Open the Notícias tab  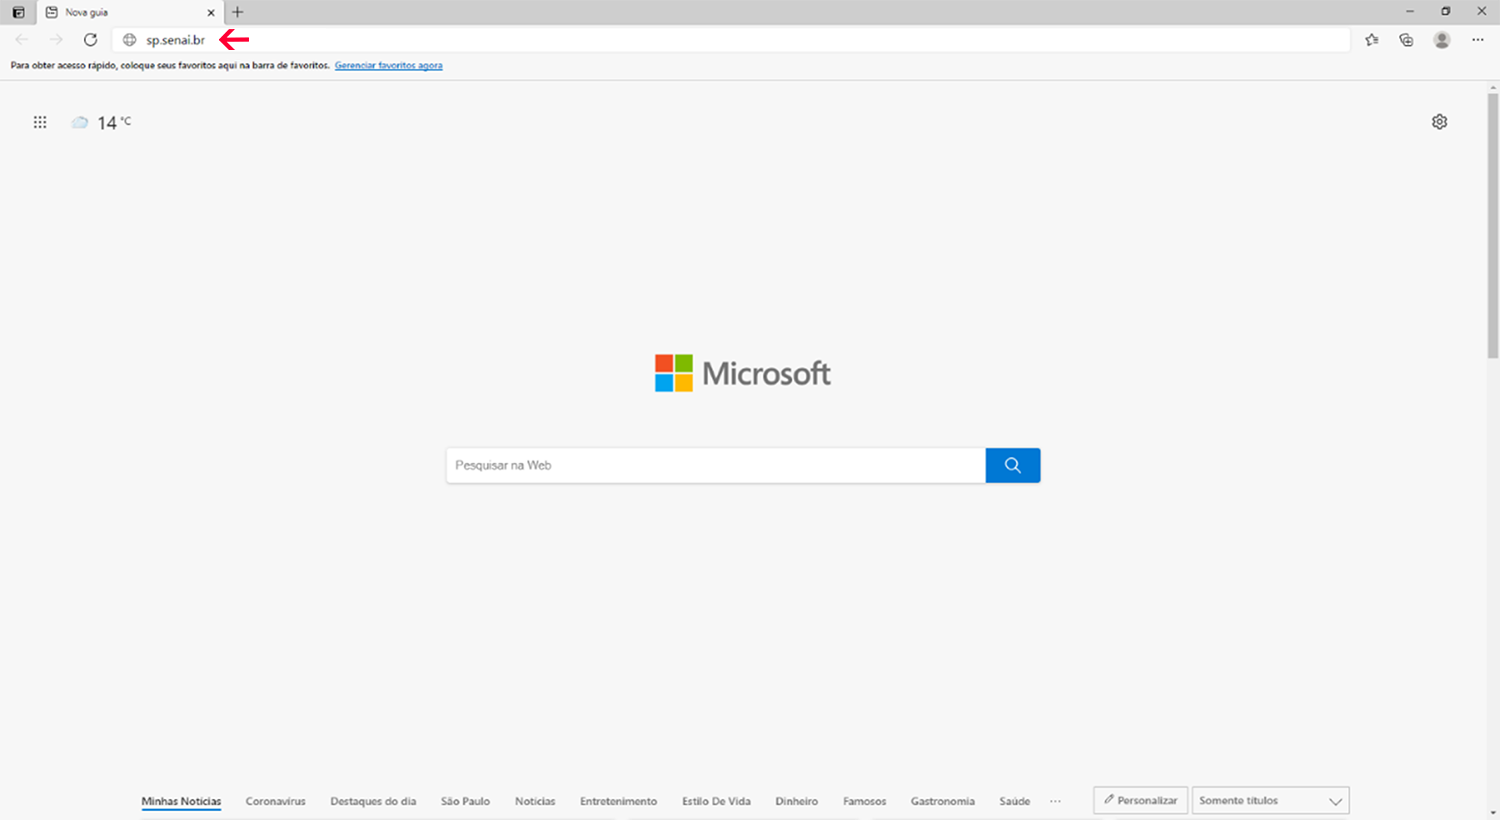[535, 801]
